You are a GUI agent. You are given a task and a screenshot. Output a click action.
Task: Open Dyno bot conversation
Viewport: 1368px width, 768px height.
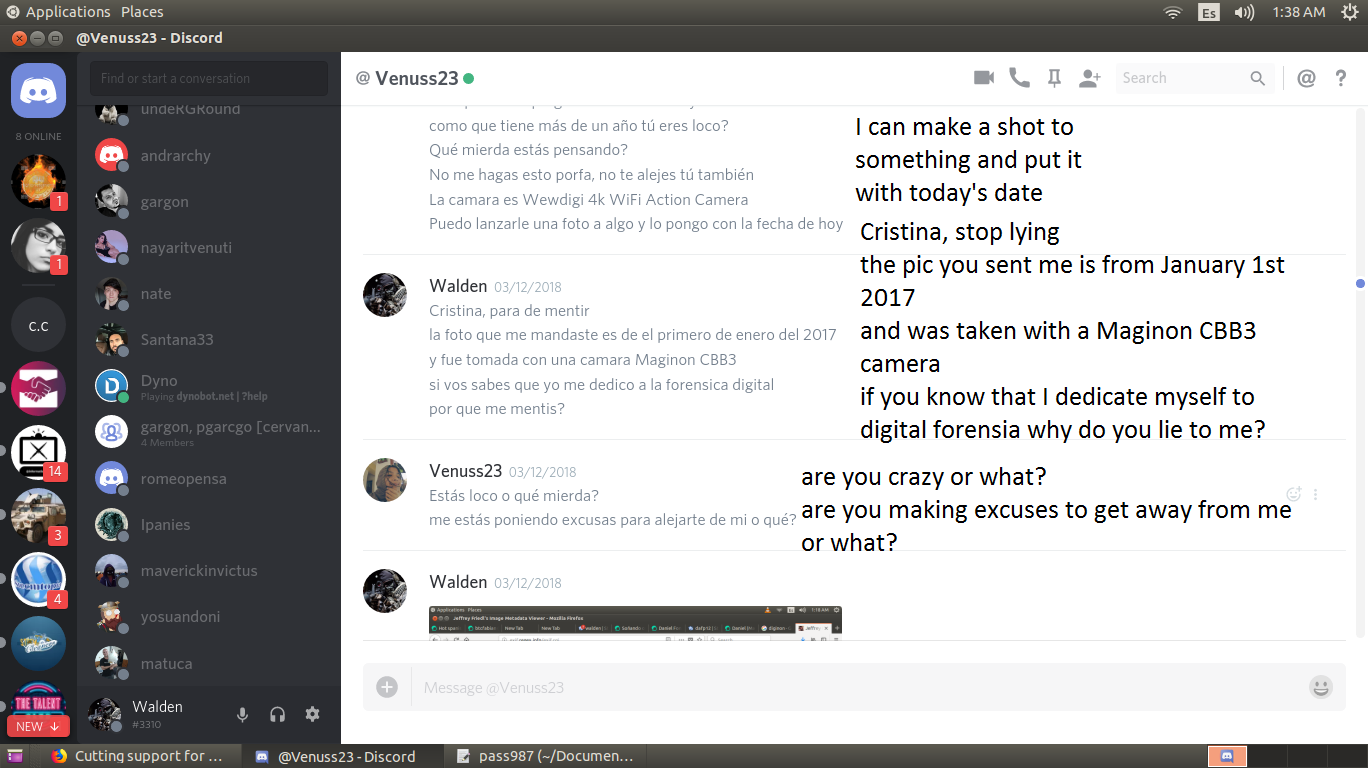[209, 386]
